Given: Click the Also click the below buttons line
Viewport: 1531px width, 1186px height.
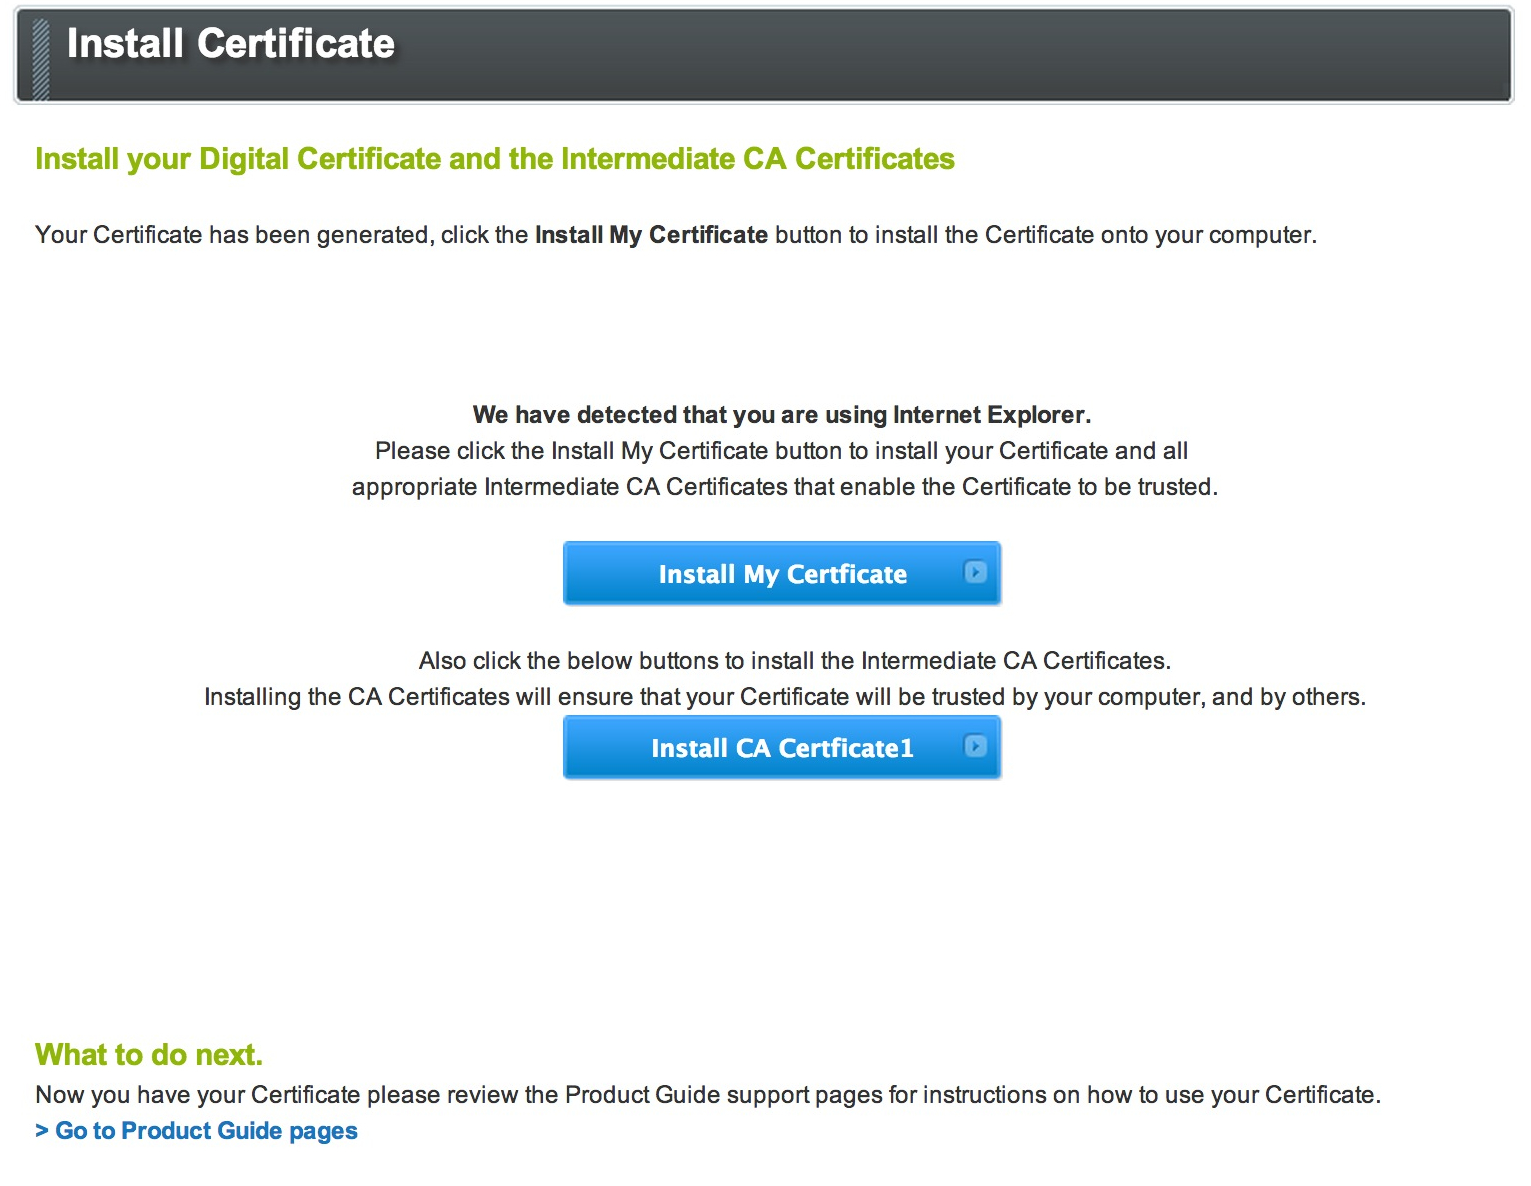Looking at the screenshot, I should (794, 661).
